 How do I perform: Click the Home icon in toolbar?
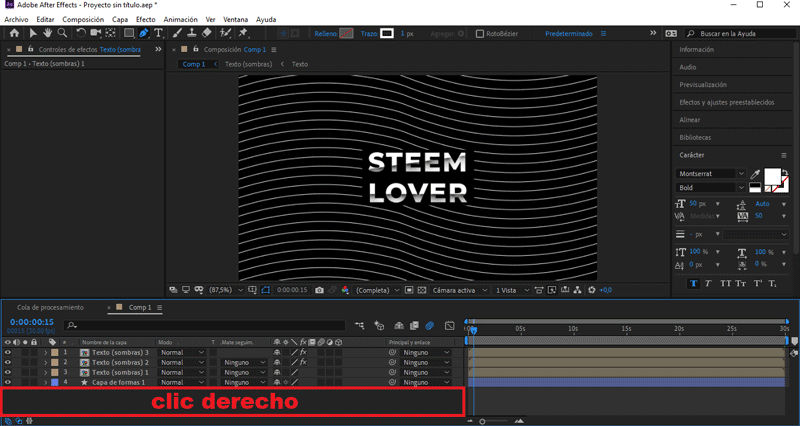coord(12,33)
